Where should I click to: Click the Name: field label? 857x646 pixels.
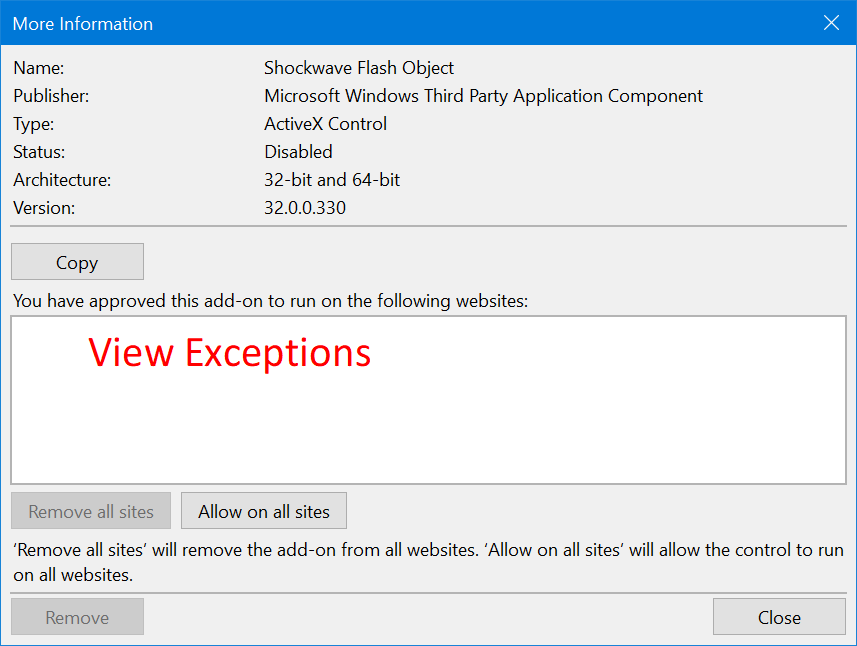point(38,68)
